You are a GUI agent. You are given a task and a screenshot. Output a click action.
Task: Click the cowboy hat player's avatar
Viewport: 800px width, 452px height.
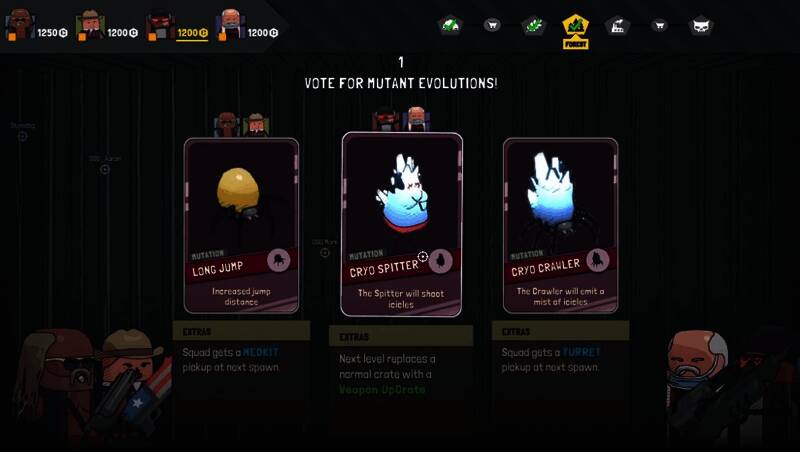tap(90, 24)
